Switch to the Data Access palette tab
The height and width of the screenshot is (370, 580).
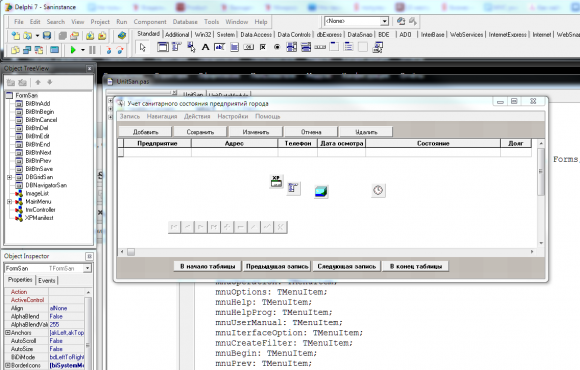tap(256, 34)
